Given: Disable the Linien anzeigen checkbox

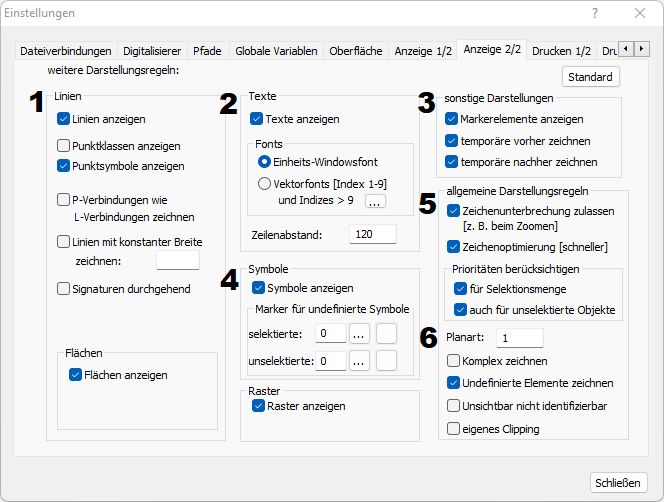Looking at the screenshot, I should point(63,119).
